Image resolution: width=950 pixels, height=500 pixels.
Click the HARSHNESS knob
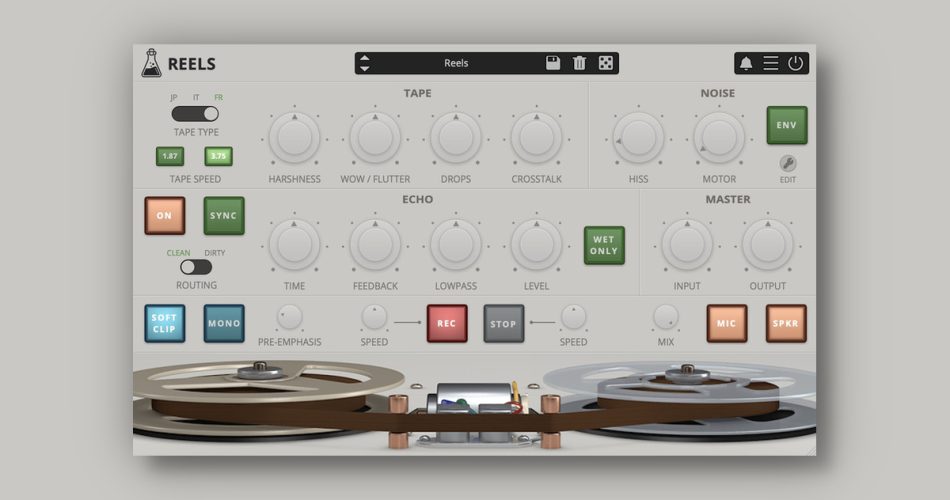(294, 139)
